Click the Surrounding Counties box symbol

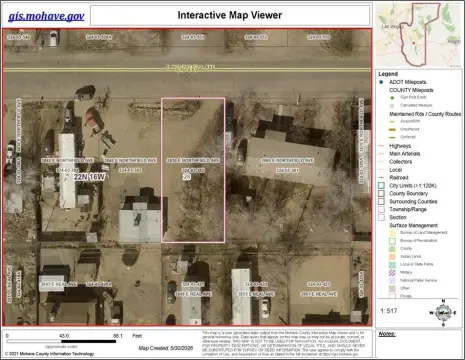click(382, 202)
